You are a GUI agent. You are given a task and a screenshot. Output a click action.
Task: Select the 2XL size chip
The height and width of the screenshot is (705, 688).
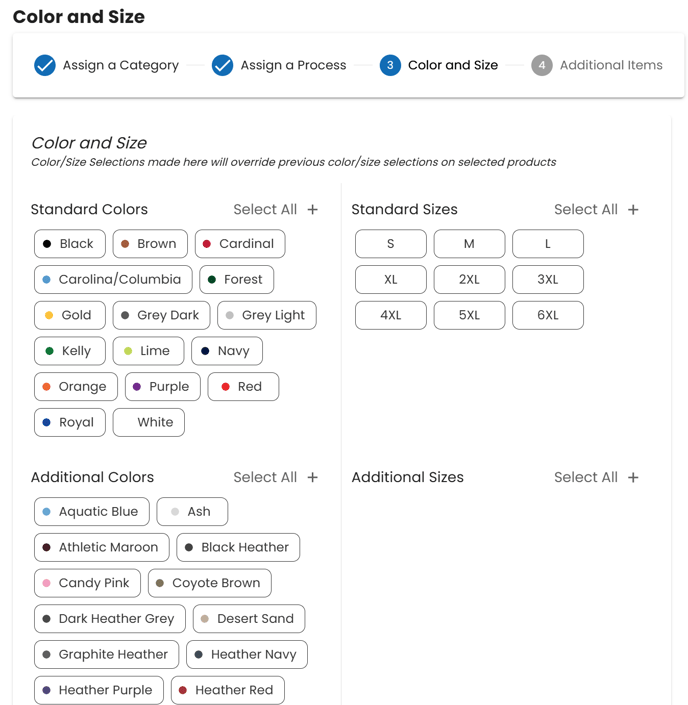point(469,280)
